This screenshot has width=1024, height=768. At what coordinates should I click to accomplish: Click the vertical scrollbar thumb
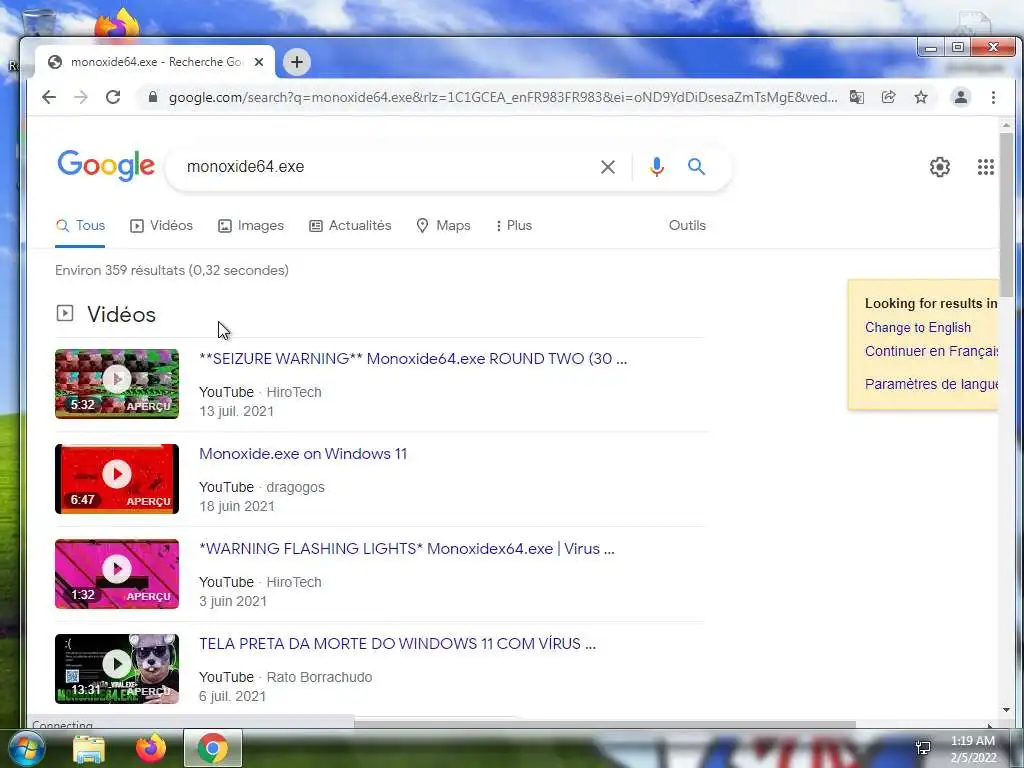[1006, 216]
